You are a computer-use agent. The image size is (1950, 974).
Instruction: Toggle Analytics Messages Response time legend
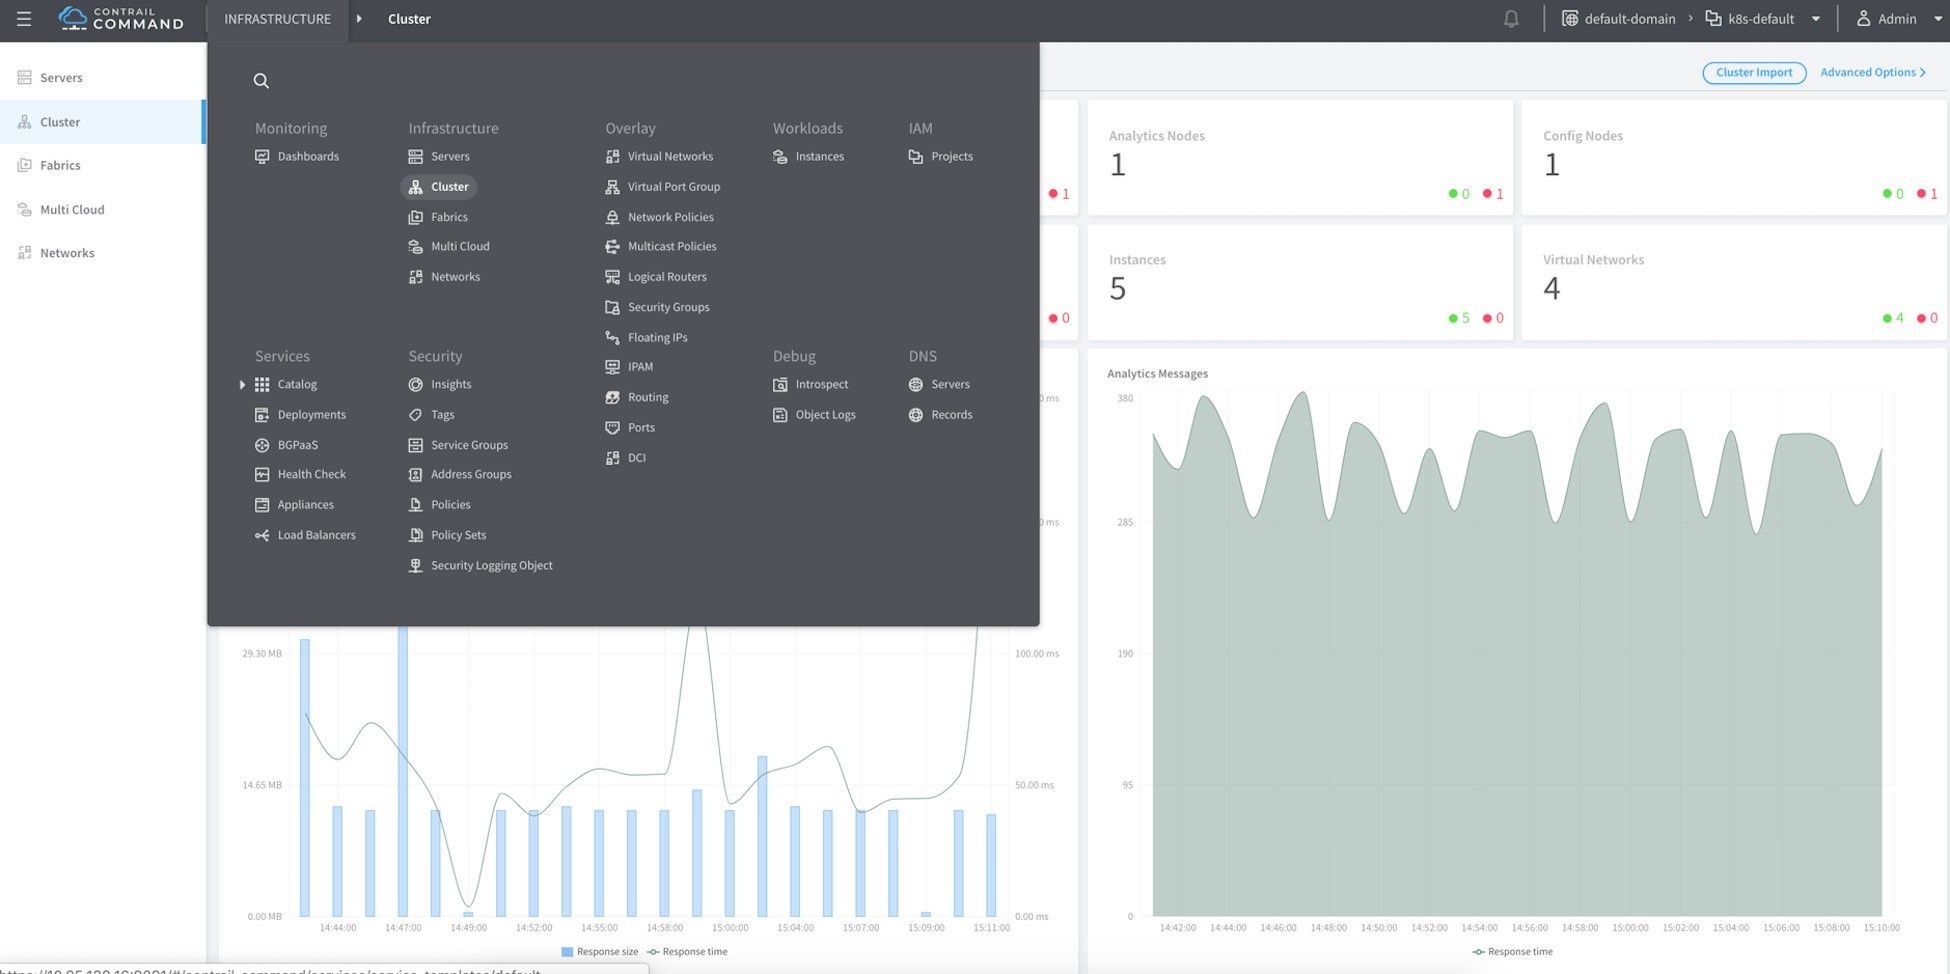[x=1512, y=952]
